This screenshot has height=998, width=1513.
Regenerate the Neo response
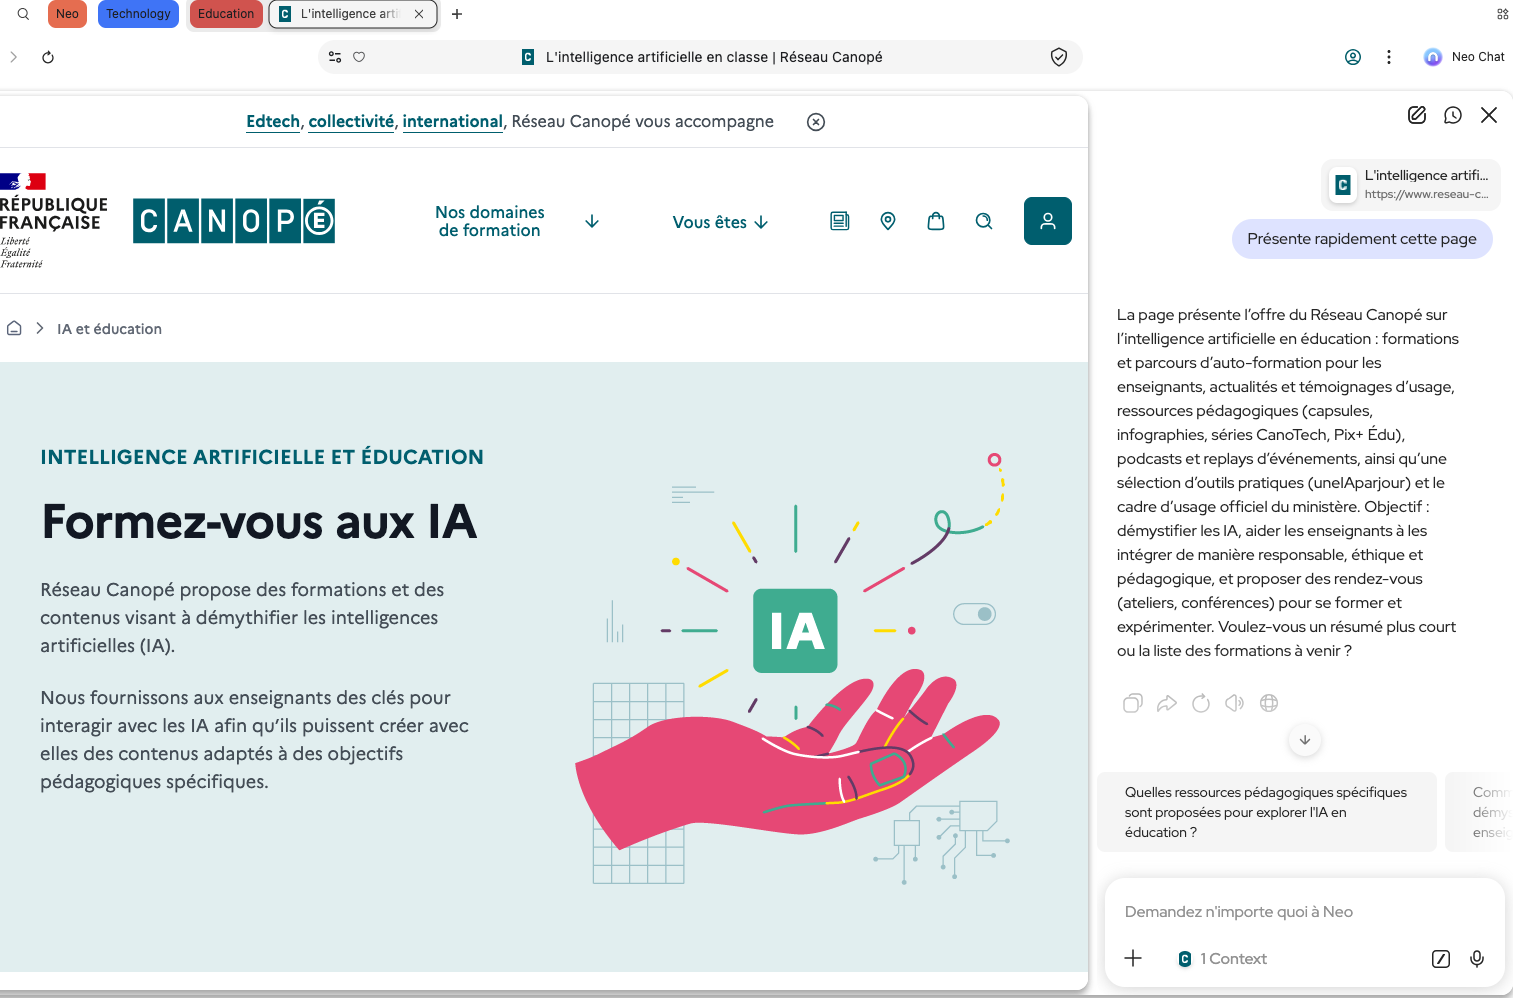pos(1201,703)
